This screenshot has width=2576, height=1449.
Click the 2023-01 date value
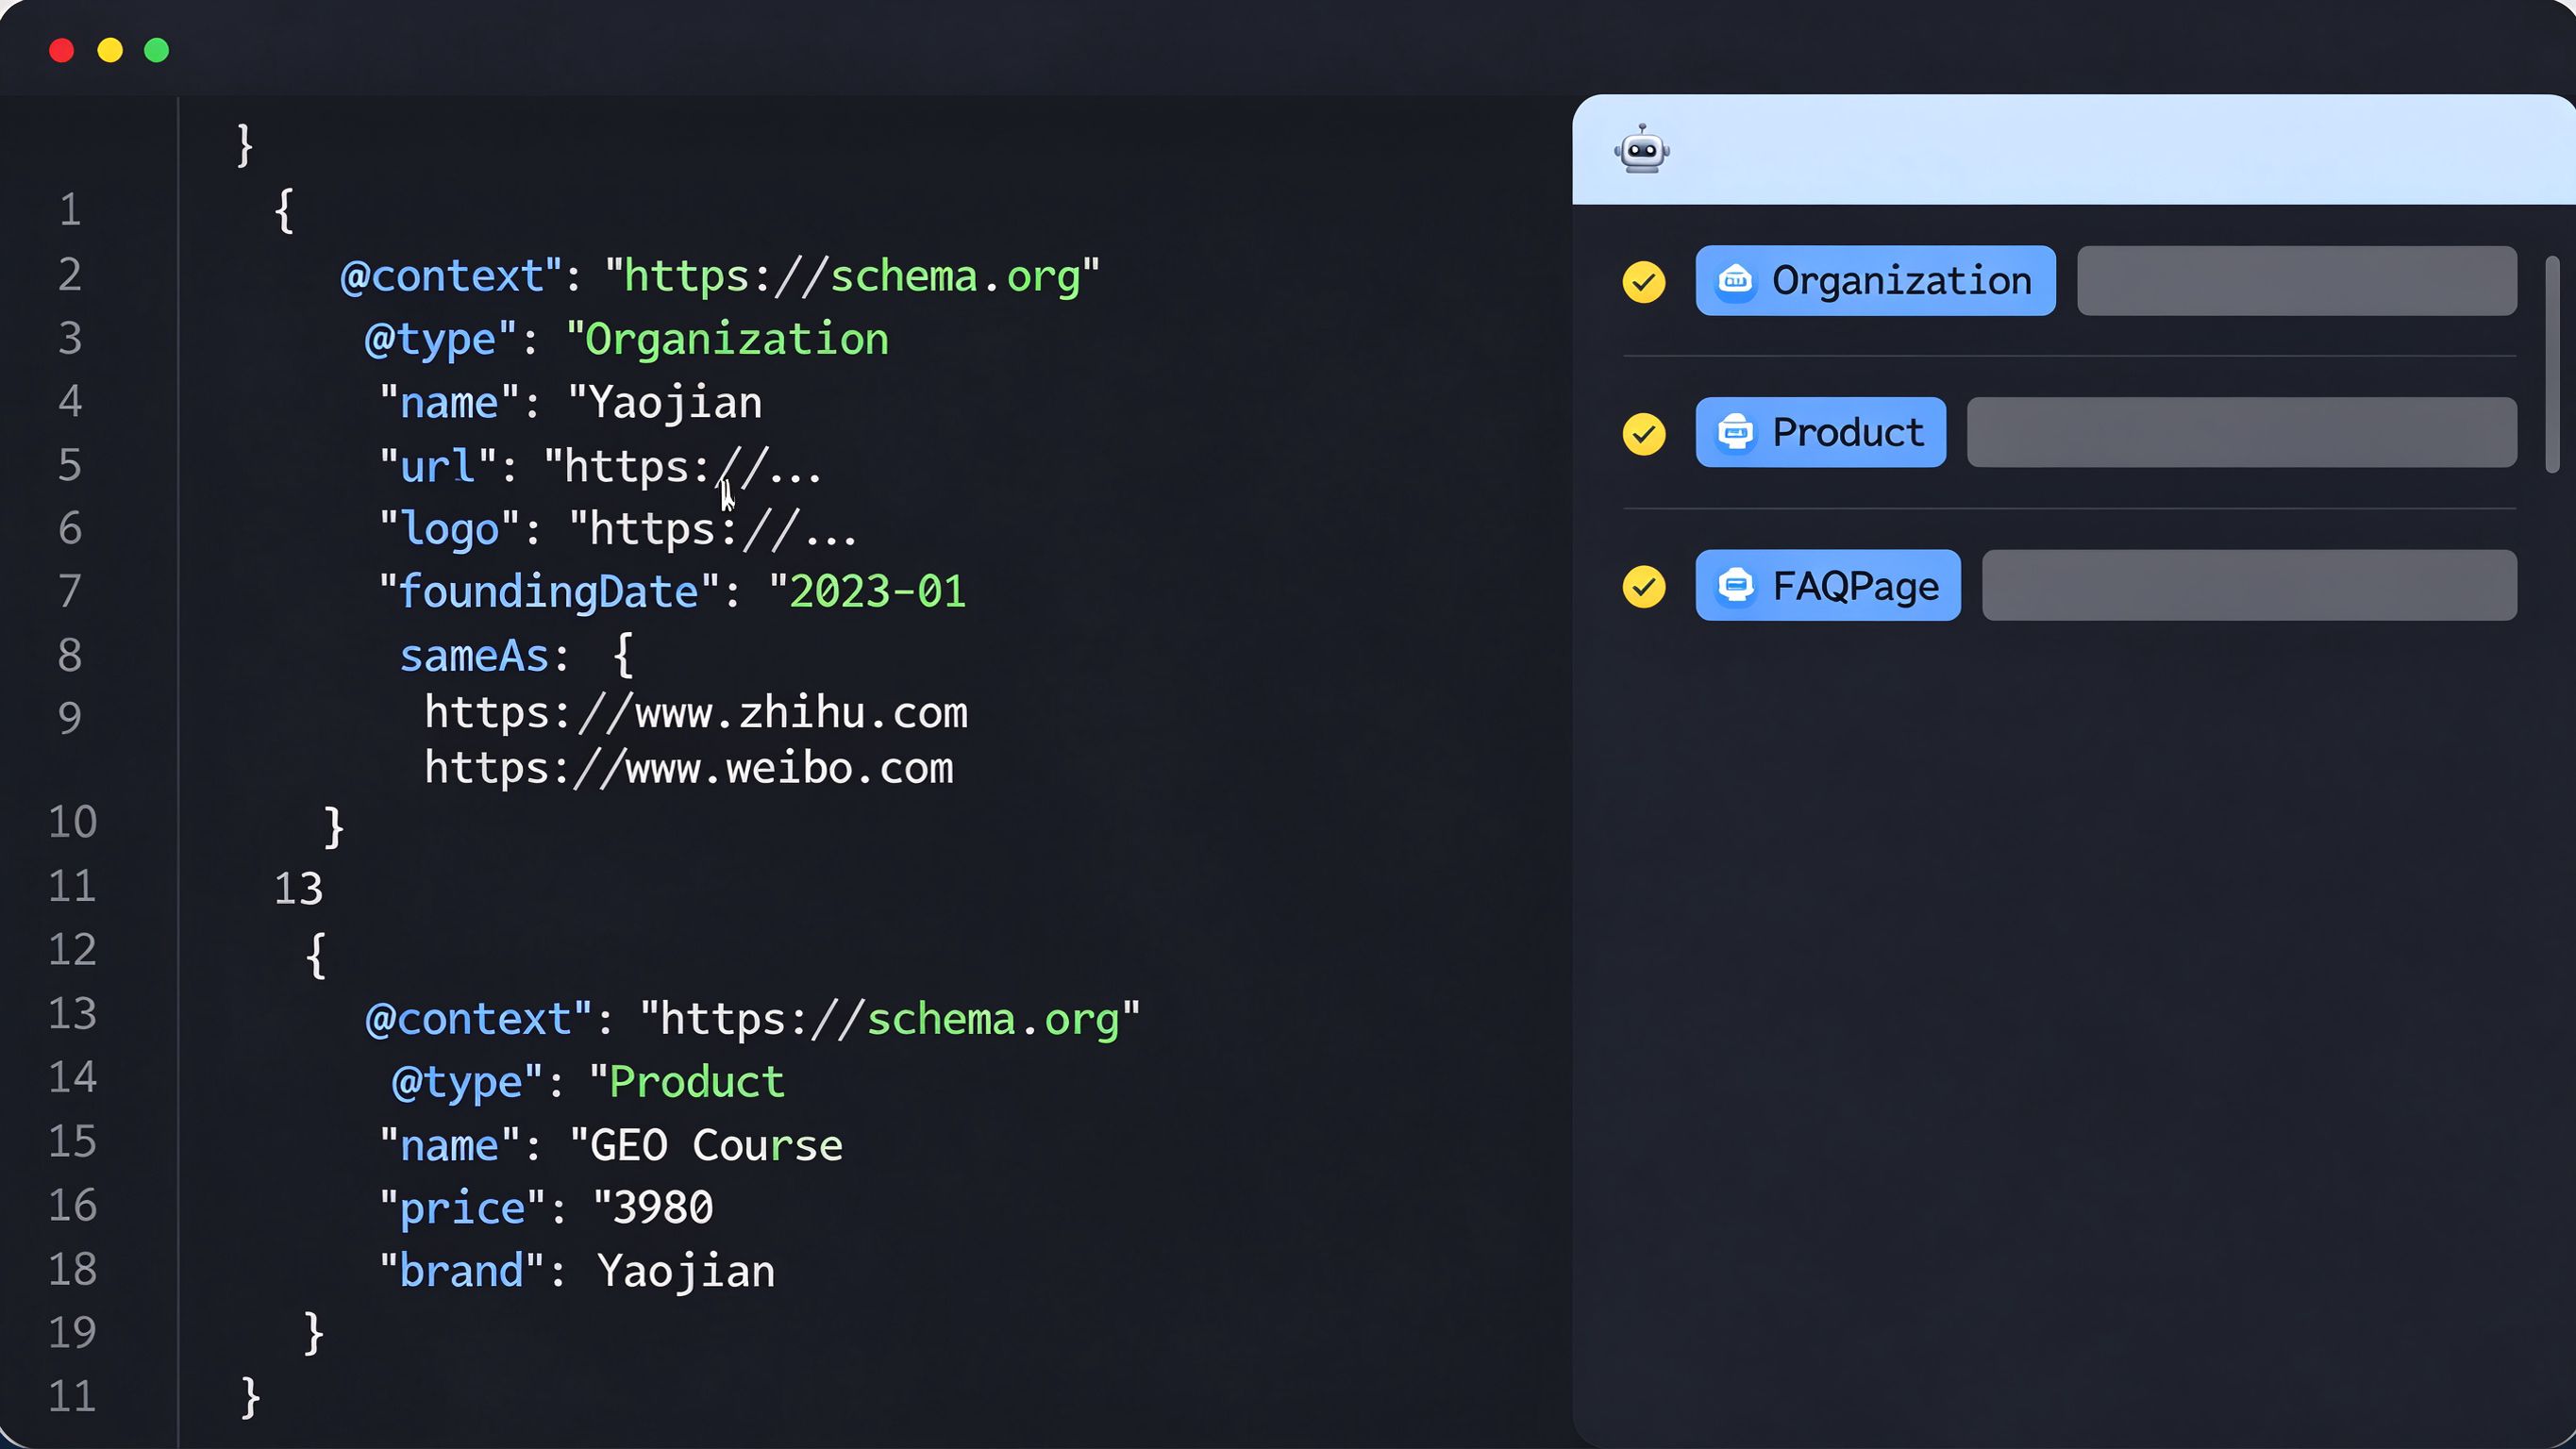point(877,592)
